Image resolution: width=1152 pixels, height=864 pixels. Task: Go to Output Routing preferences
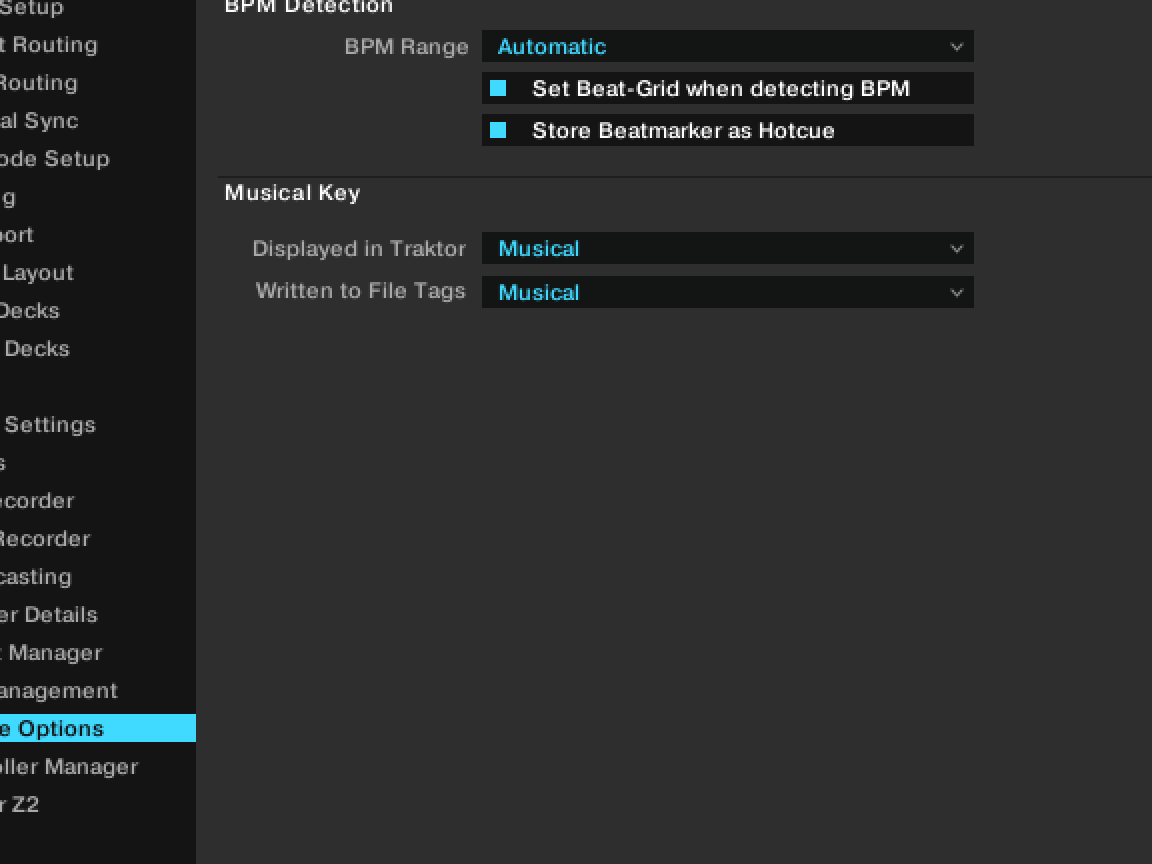click(x=48, y=45)
